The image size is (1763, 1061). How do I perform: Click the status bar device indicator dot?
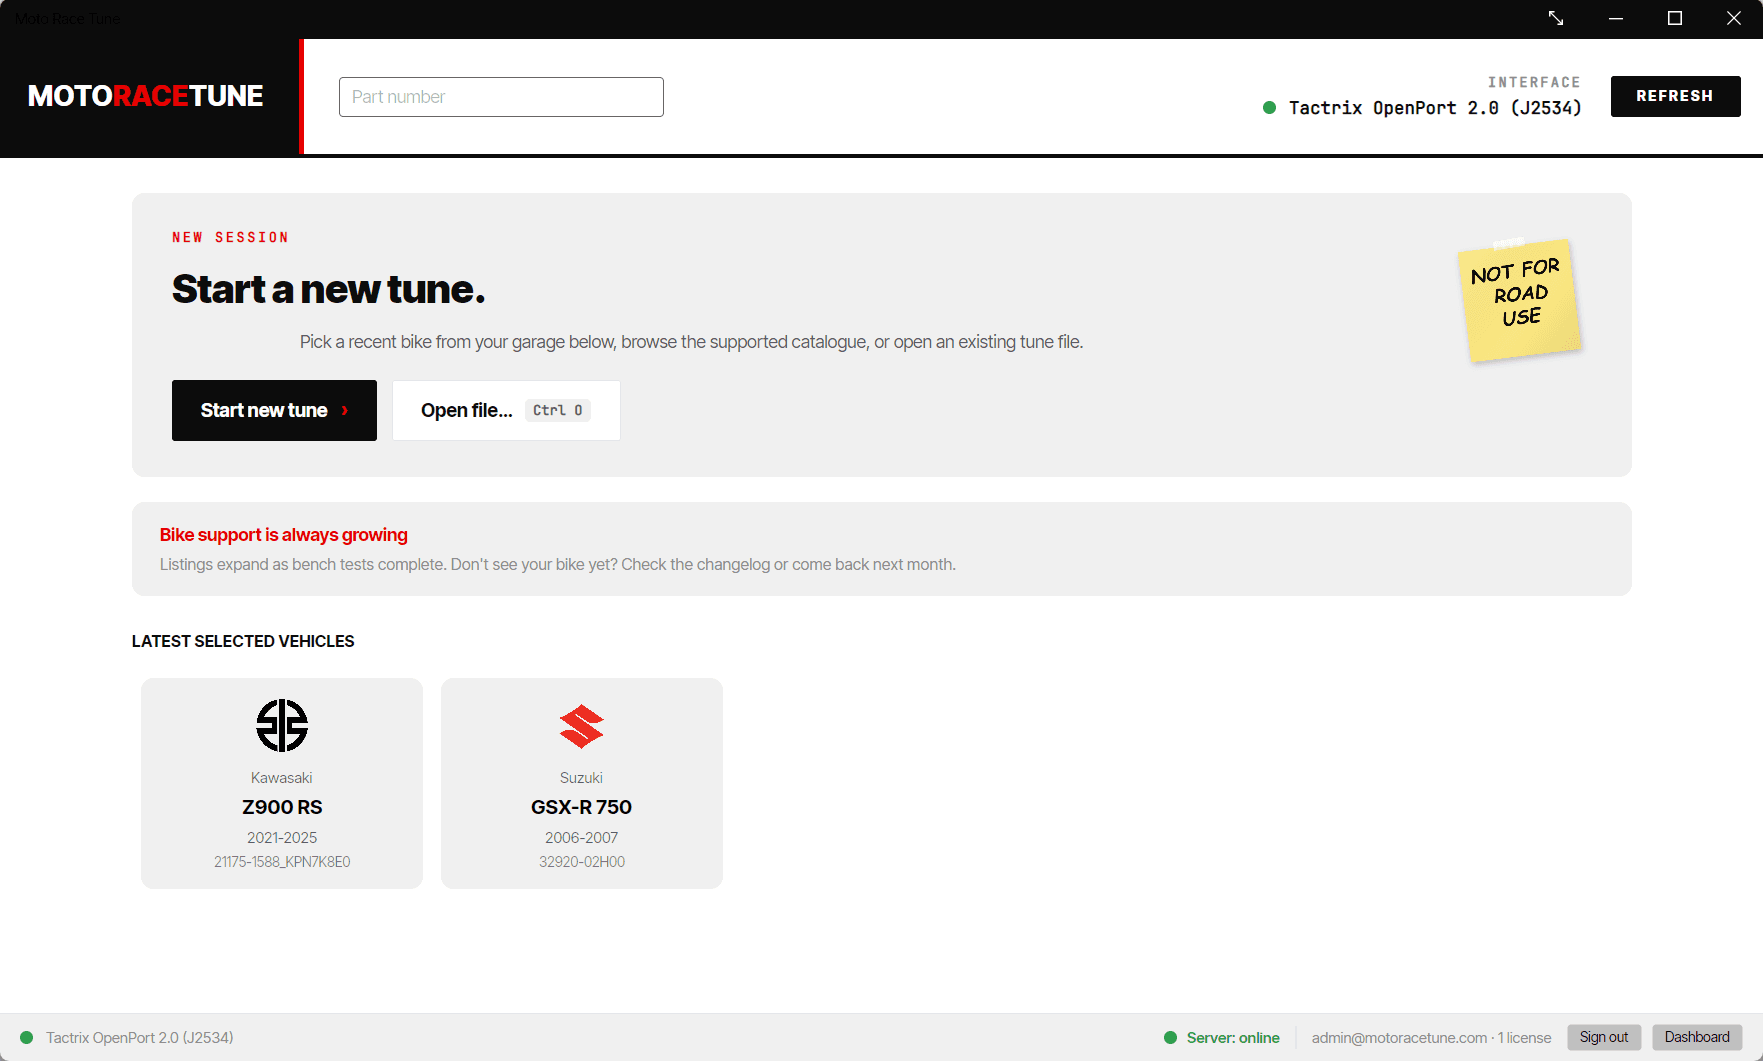tap(27, 1038)
